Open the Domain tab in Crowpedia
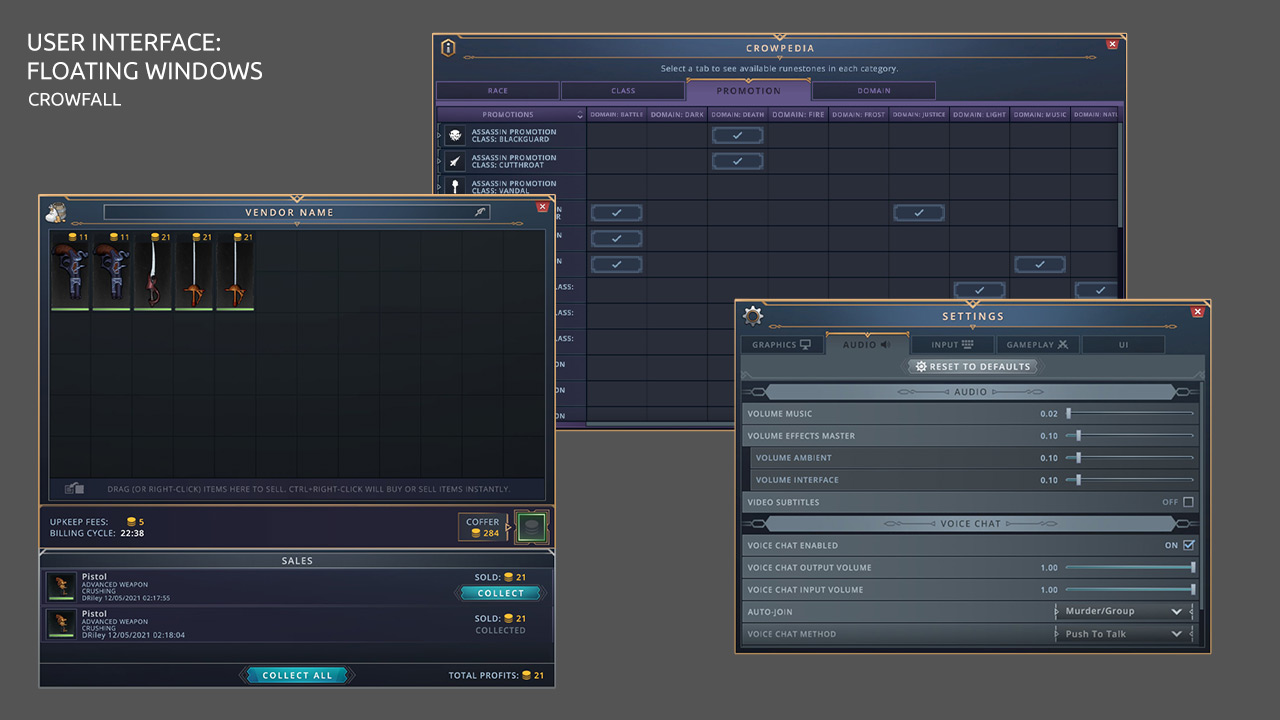 (874, 91)
